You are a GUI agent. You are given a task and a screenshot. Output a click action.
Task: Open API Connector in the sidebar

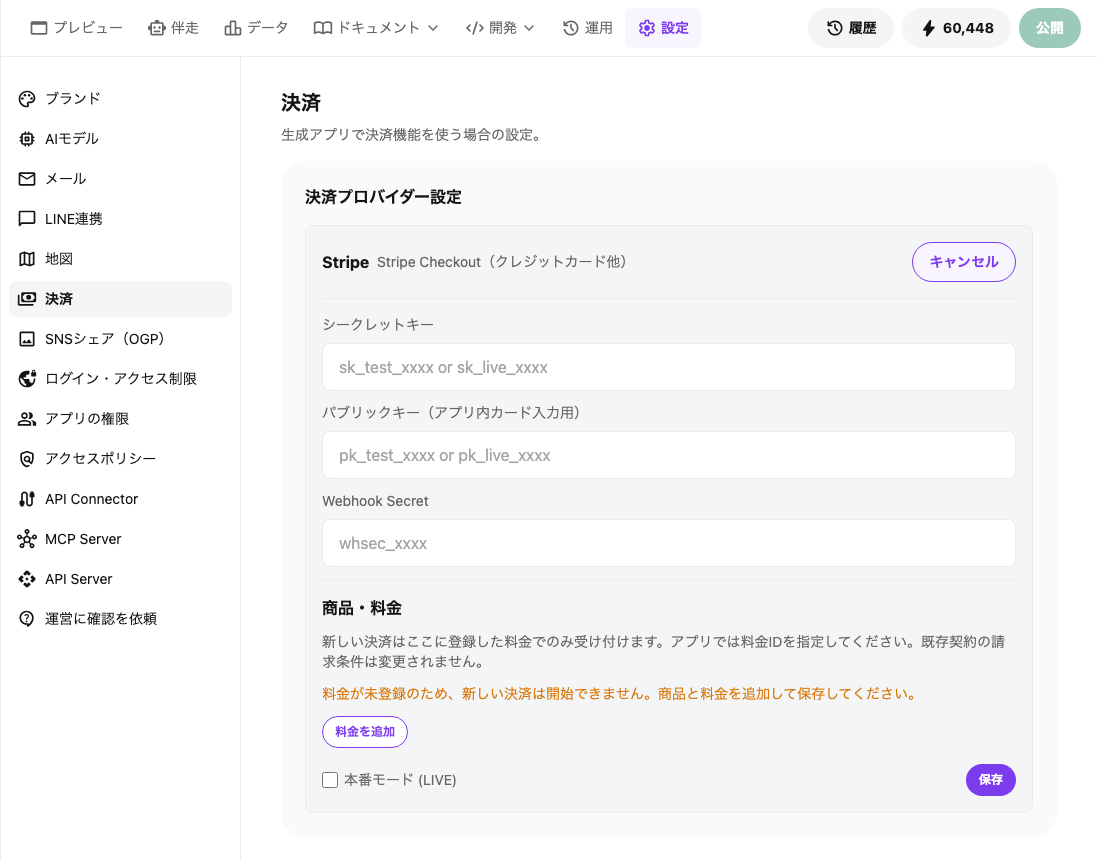pos(120,499)
